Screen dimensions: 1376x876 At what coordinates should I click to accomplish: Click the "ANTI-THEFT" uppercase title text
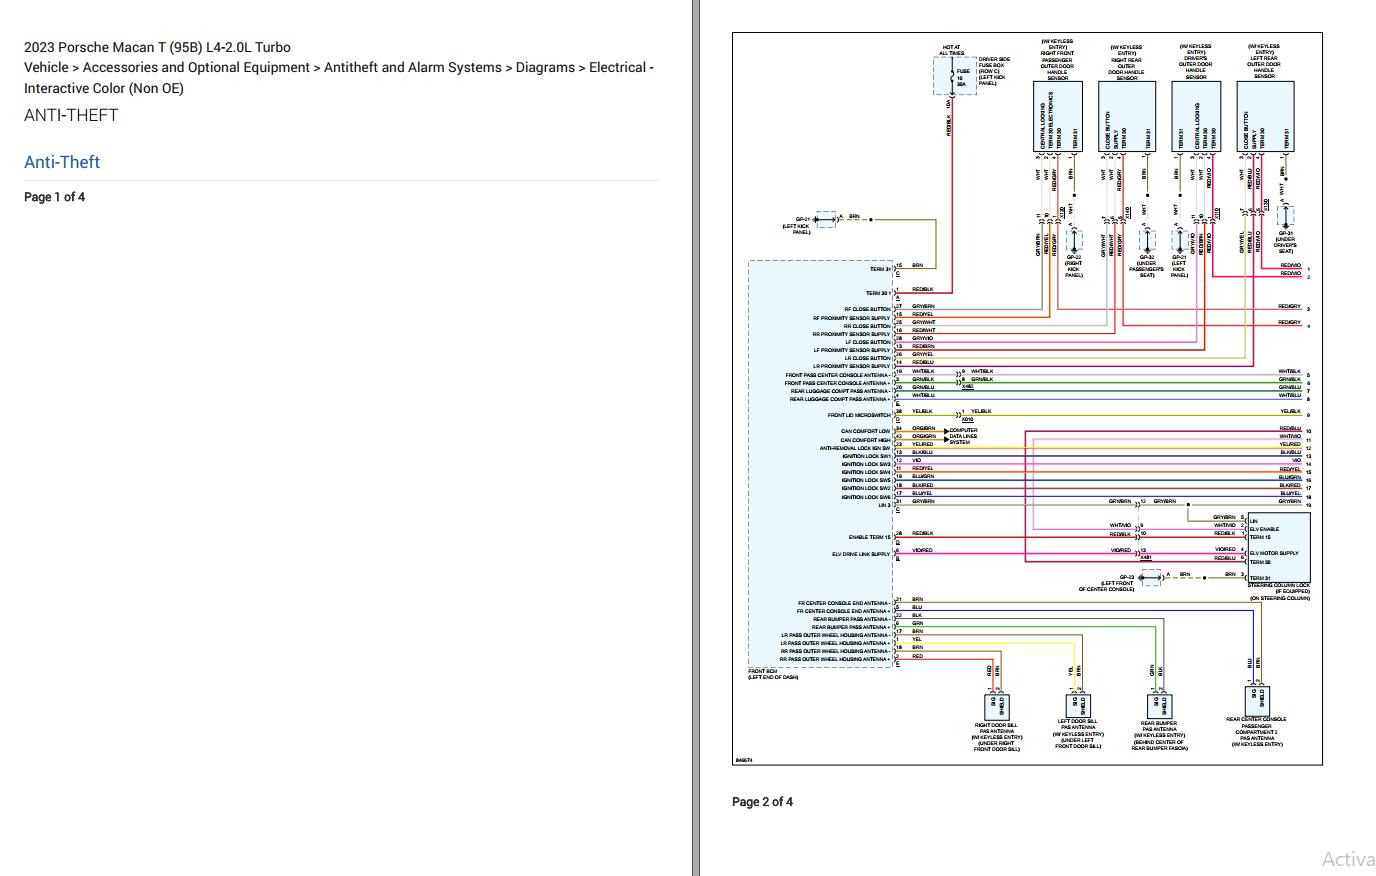click(x=71, y=115)
